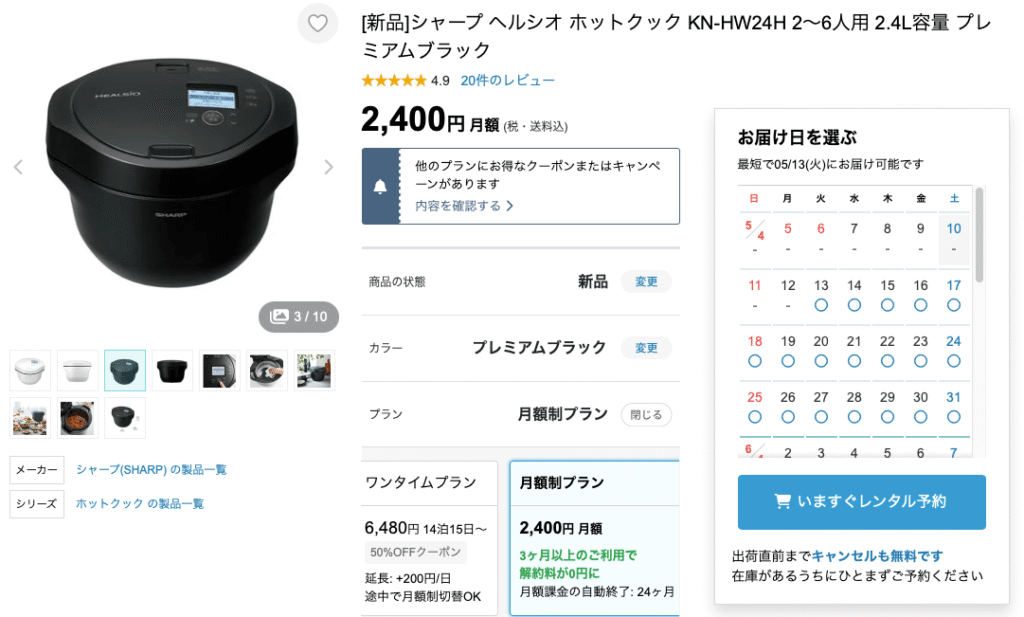
Task: Open シャープ(SHARP) の製品一覧 link
Action: coord(151,469)
